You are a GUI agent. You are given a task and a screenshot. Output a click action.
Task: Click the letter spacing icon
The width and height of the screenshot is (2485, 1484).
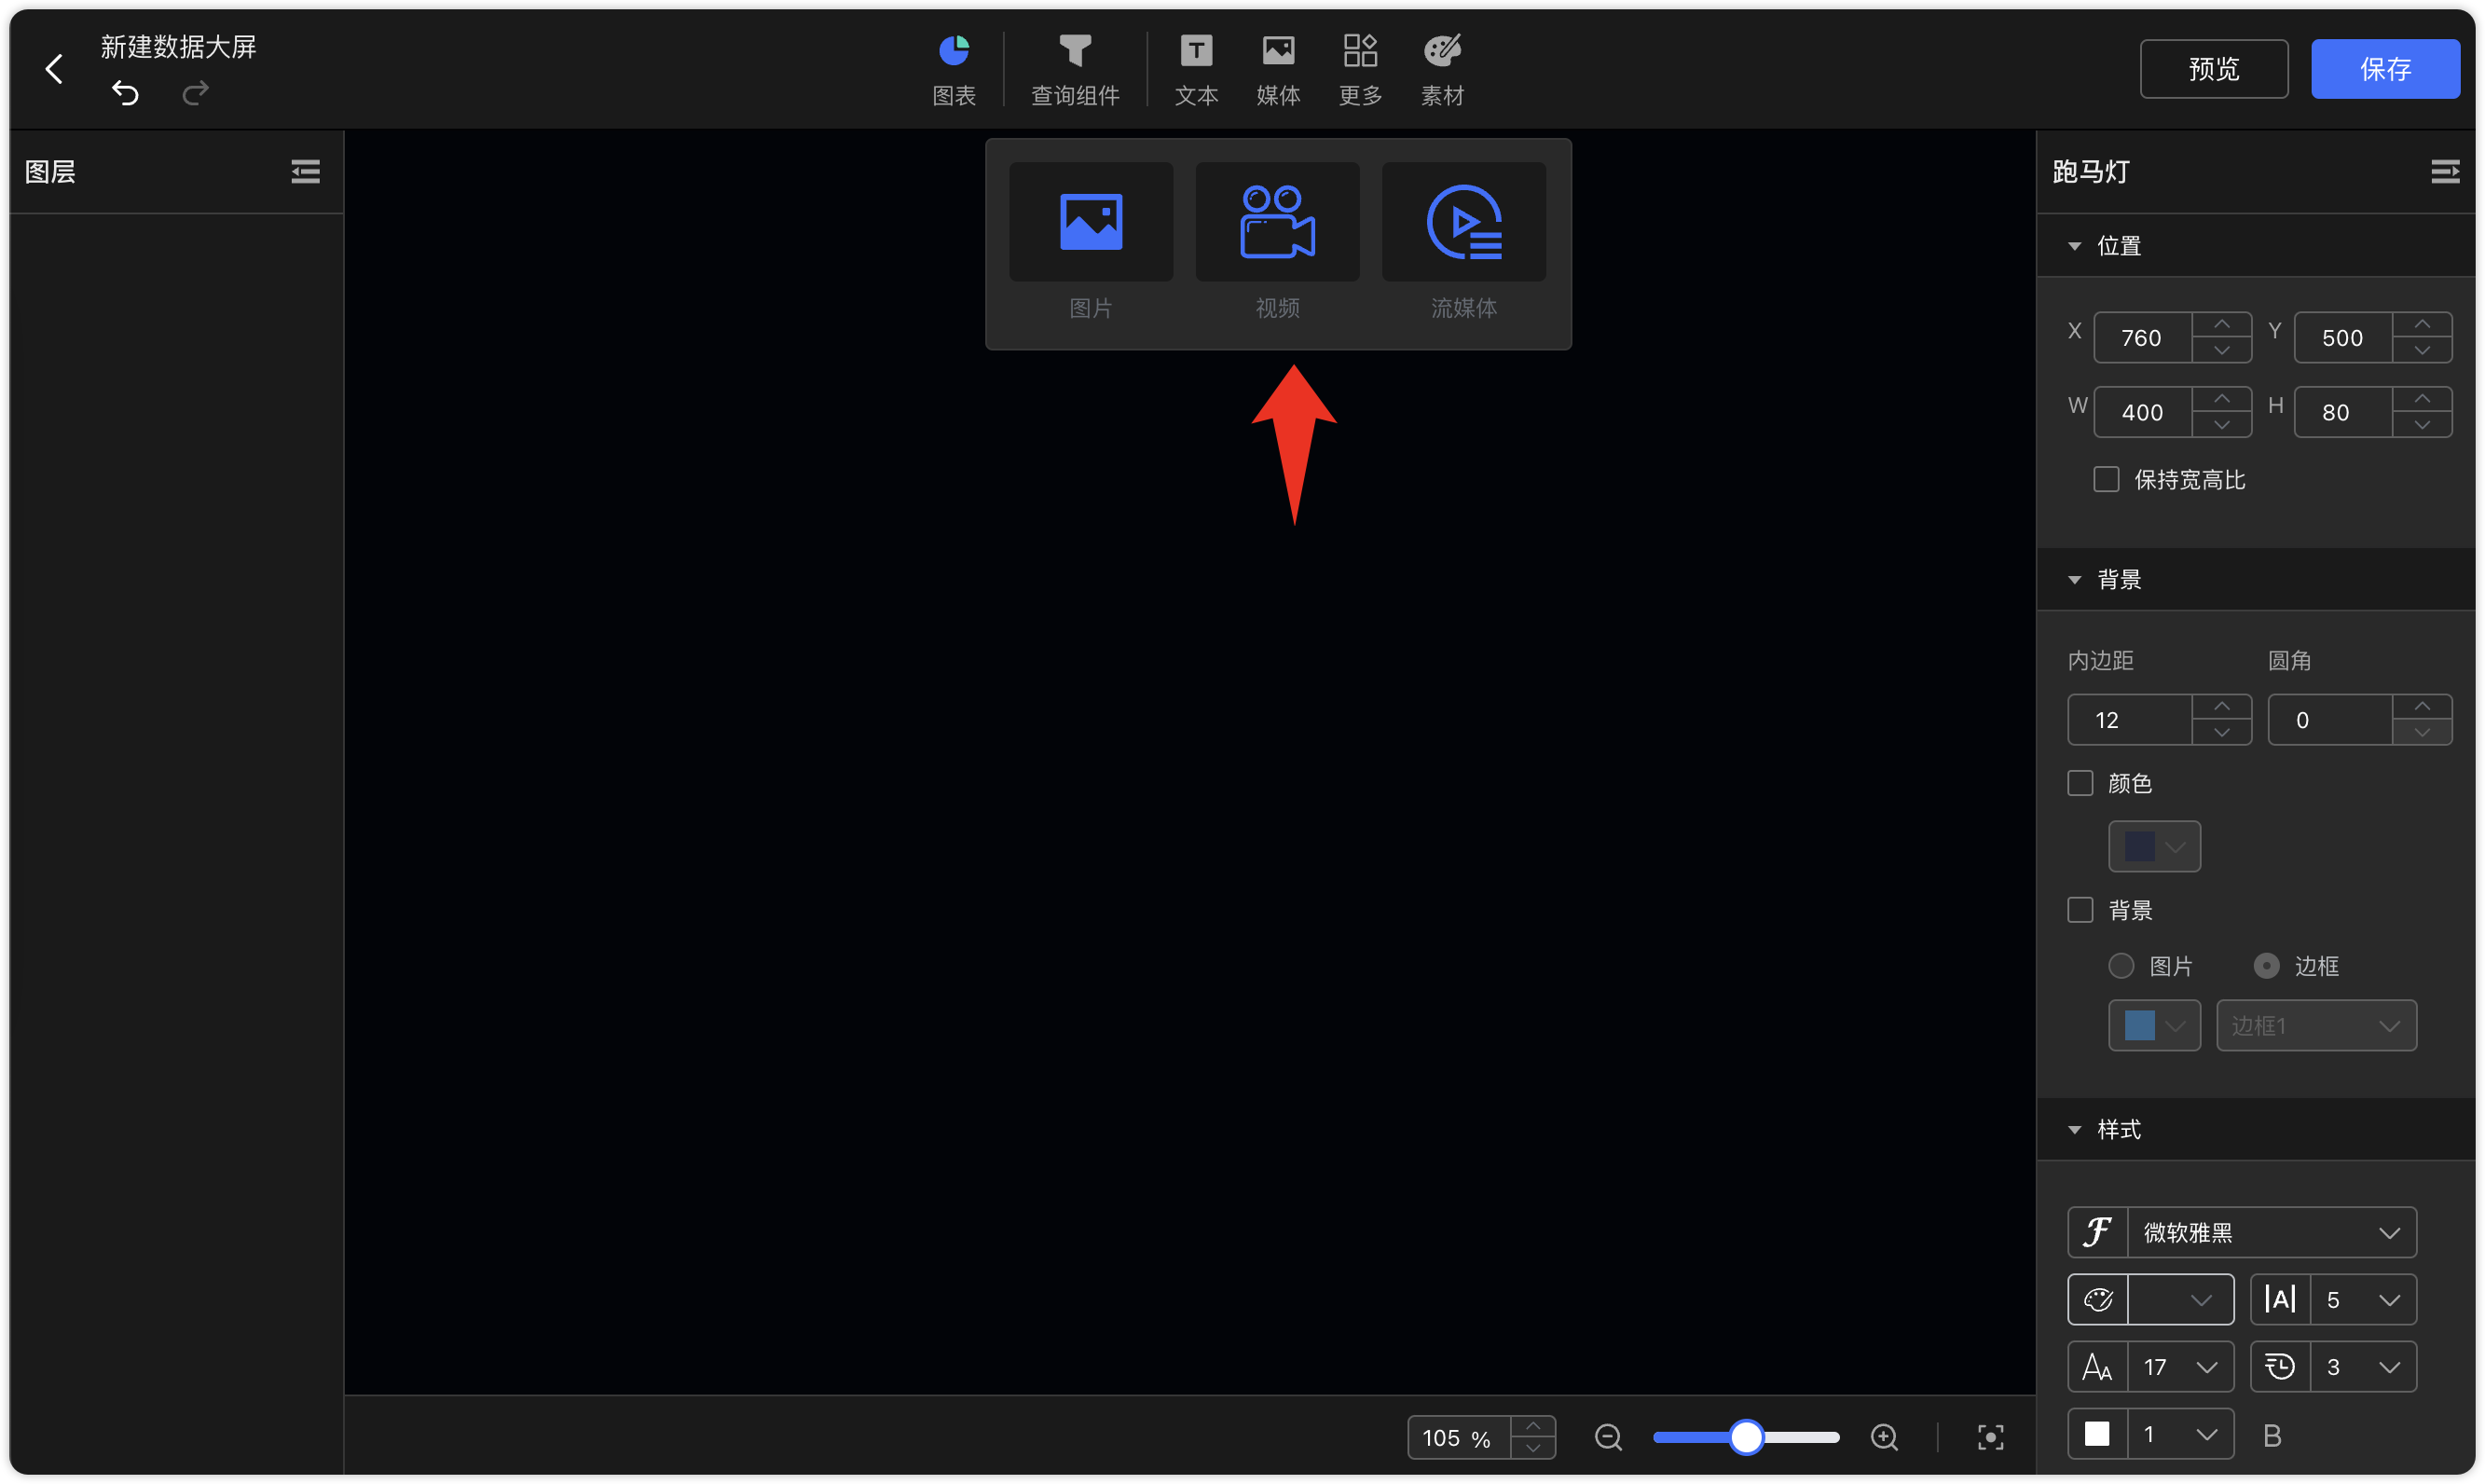(2280, 1299)
